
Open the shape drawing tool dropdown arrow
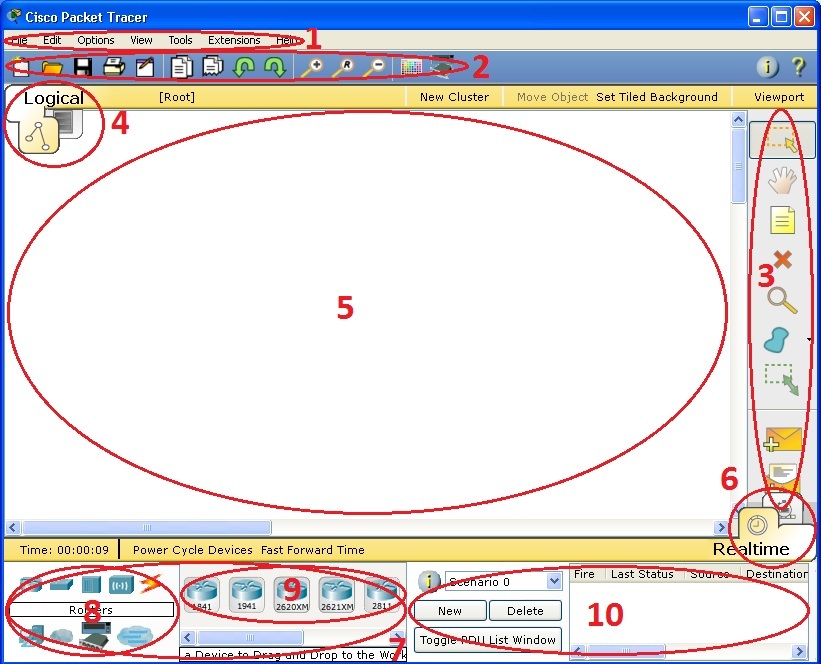coord(808,339)
